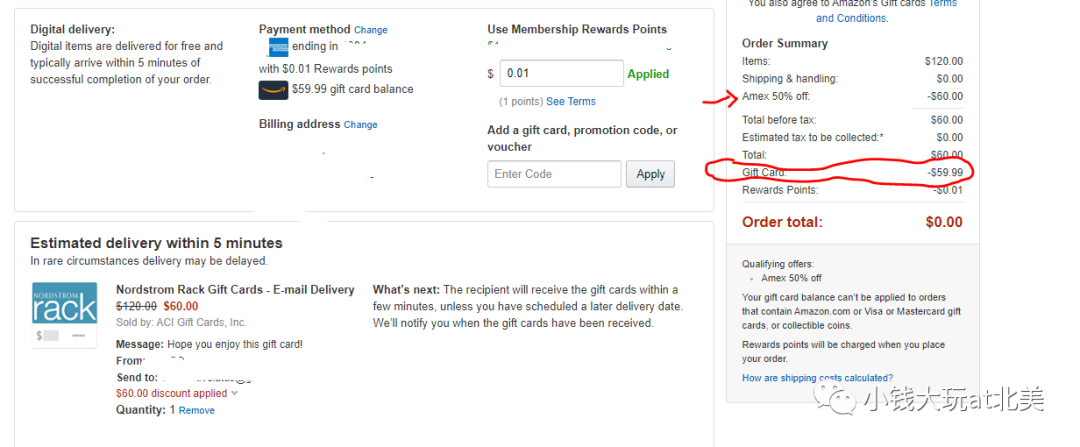1080x447 pixels.
Task: Click the green Applied status text
Action: (648, 74)
